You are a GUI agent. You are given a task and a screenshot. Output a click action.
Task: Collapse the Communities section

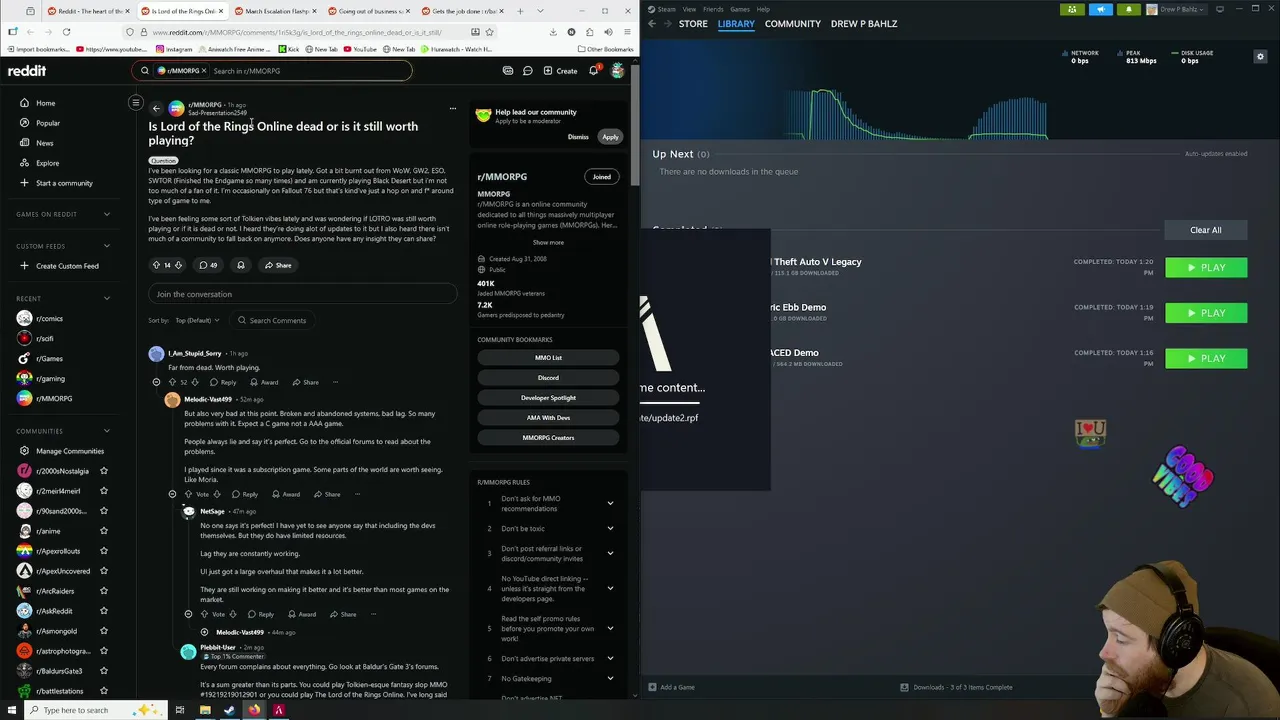pyautogui.click(x=107, y=431)
